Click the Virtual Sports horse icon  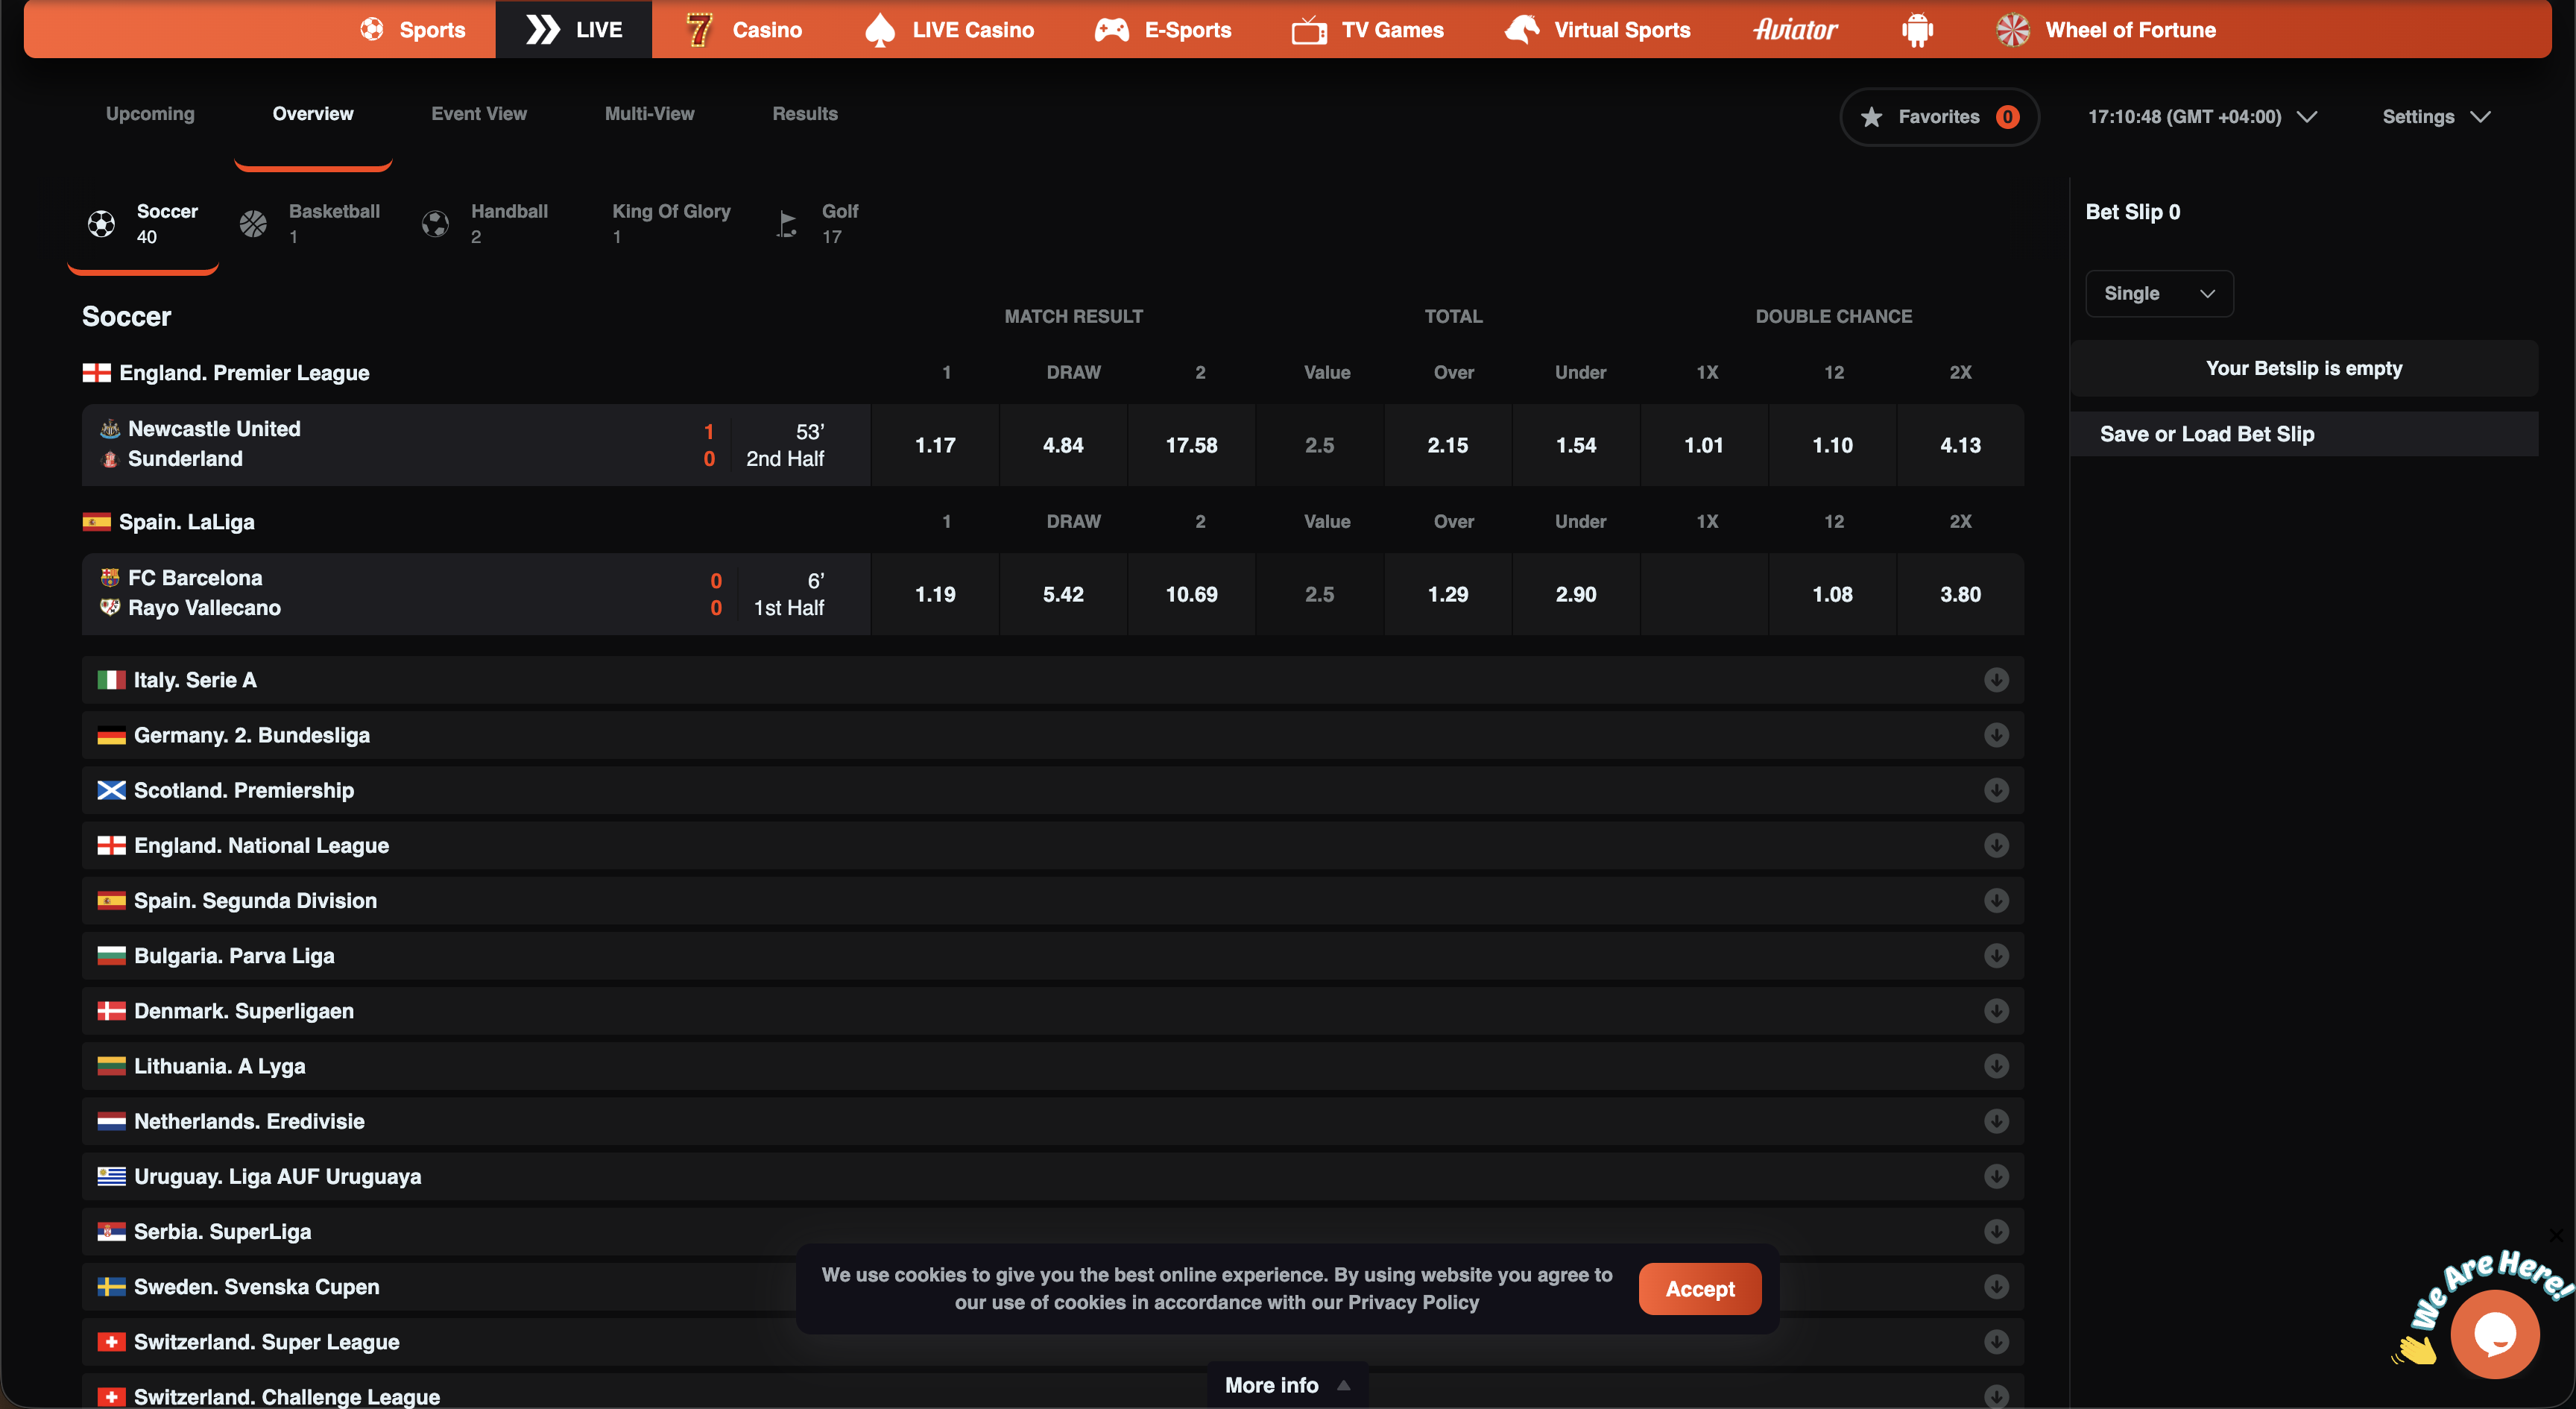click(1521, 30)
